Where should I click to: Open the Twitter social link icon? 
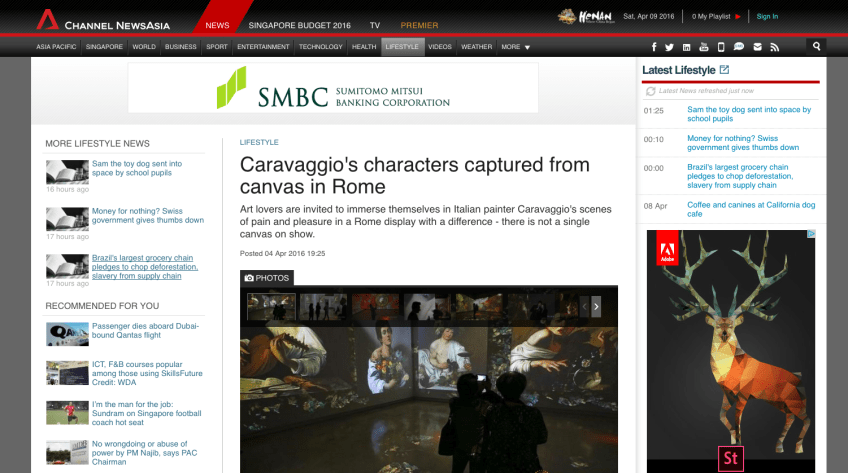click(671, 47)
